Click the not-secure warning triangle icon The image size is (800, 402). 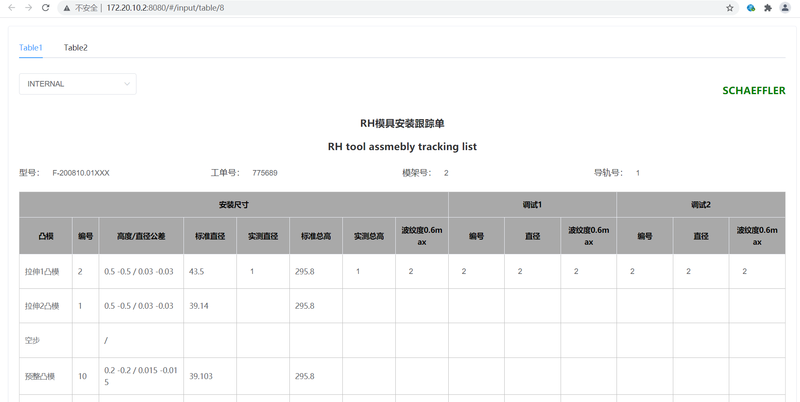pyautogui.click(x=66, y=8)
